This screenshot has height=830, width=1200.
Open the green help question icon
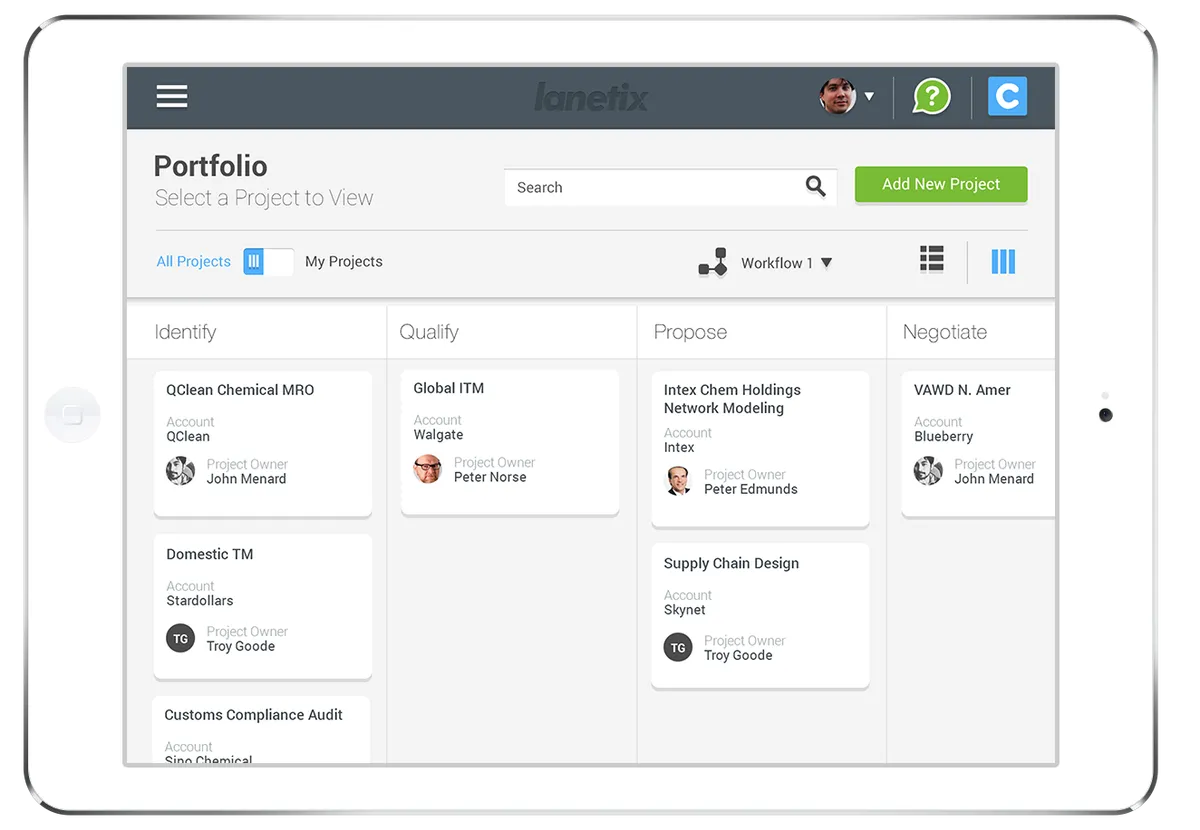(931, 97)
